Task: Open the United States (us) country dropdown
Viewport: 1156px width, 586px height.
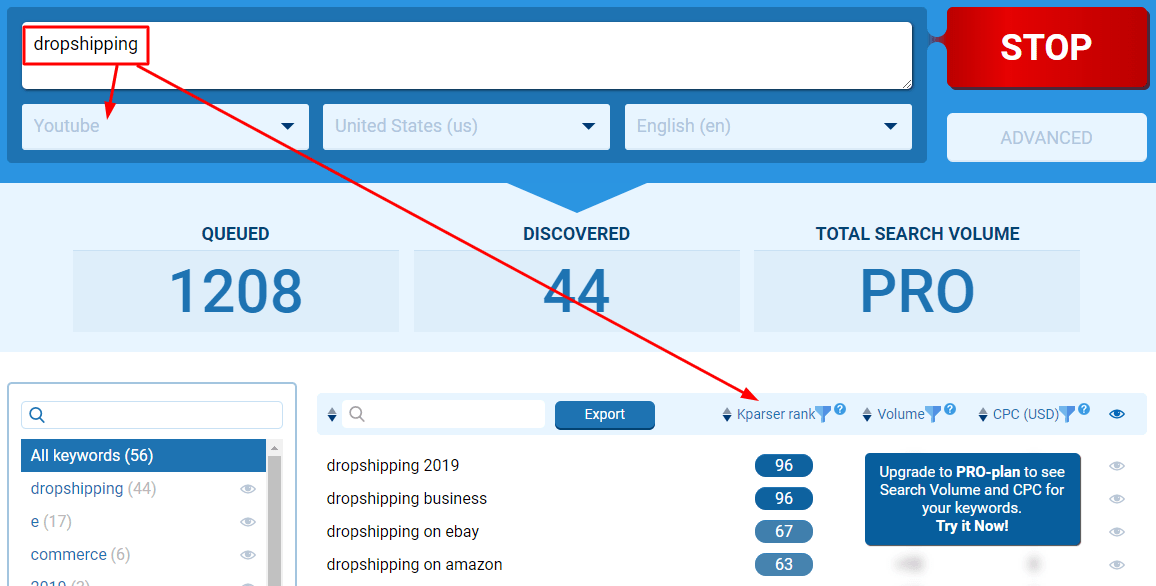Action: [466, 126]
